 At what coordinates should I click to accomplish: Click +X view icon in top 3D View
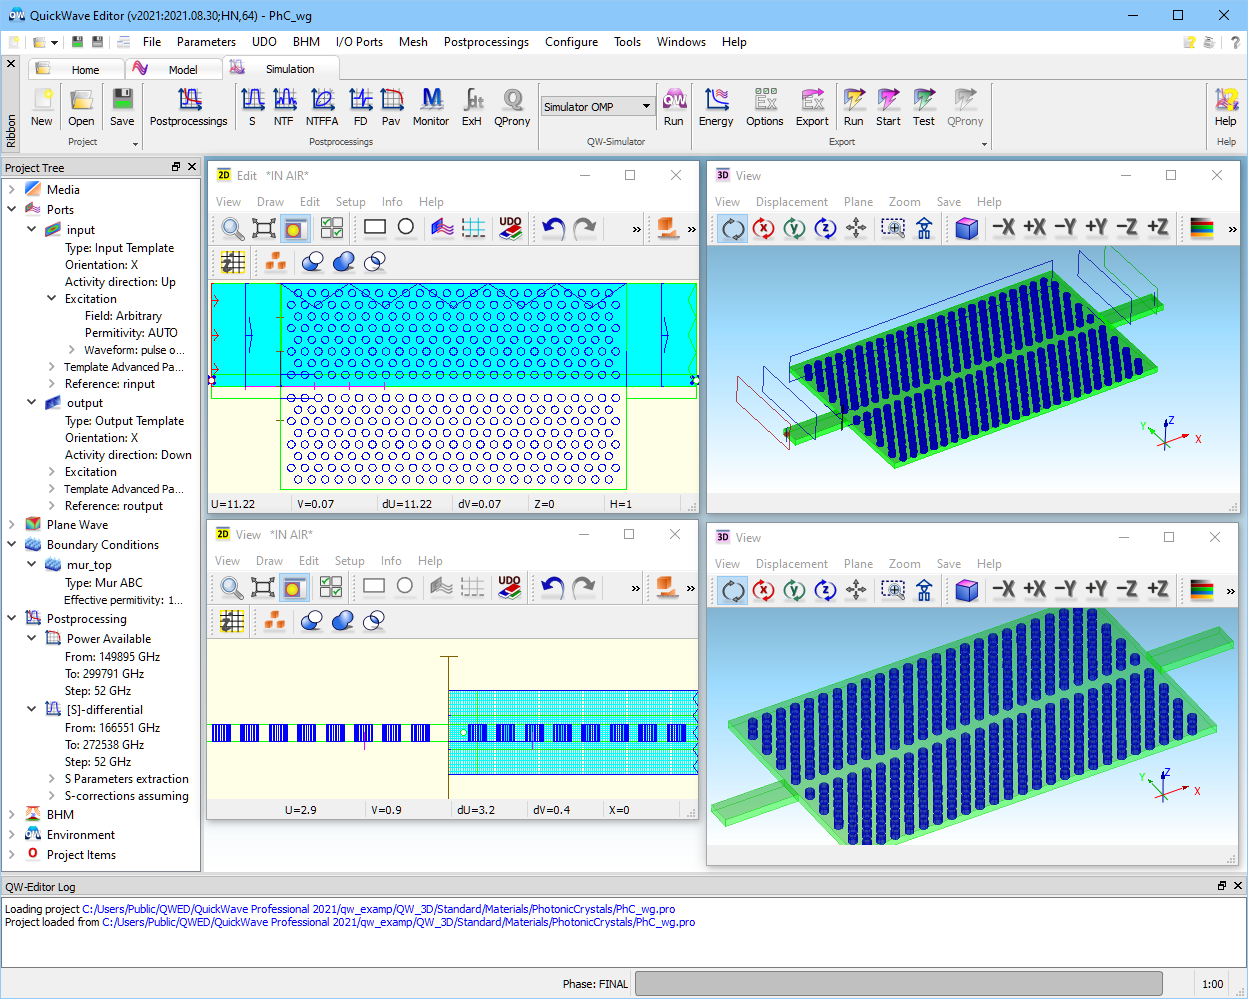[x=1035, y=227]
